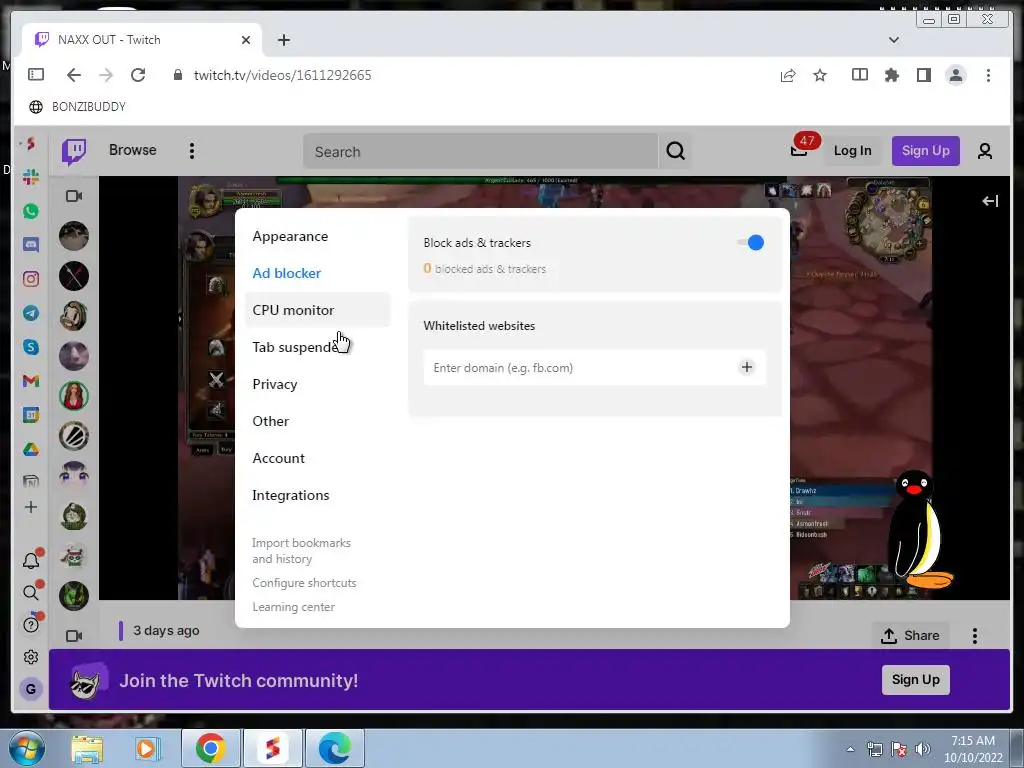1024x768 pixels.
Task: Click Browse in Twitch navigation
Action: (133, 150)
